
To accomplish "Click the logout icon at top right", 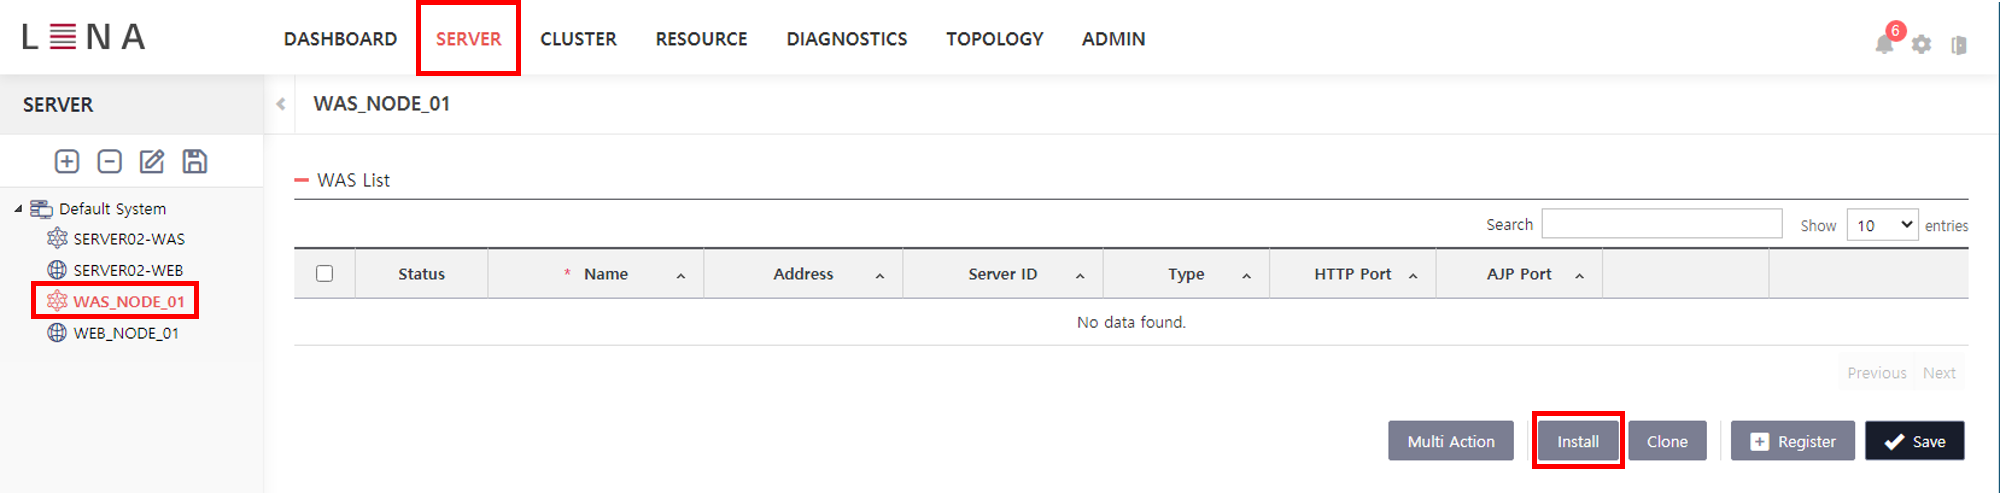I will [x=1959, y=45].
